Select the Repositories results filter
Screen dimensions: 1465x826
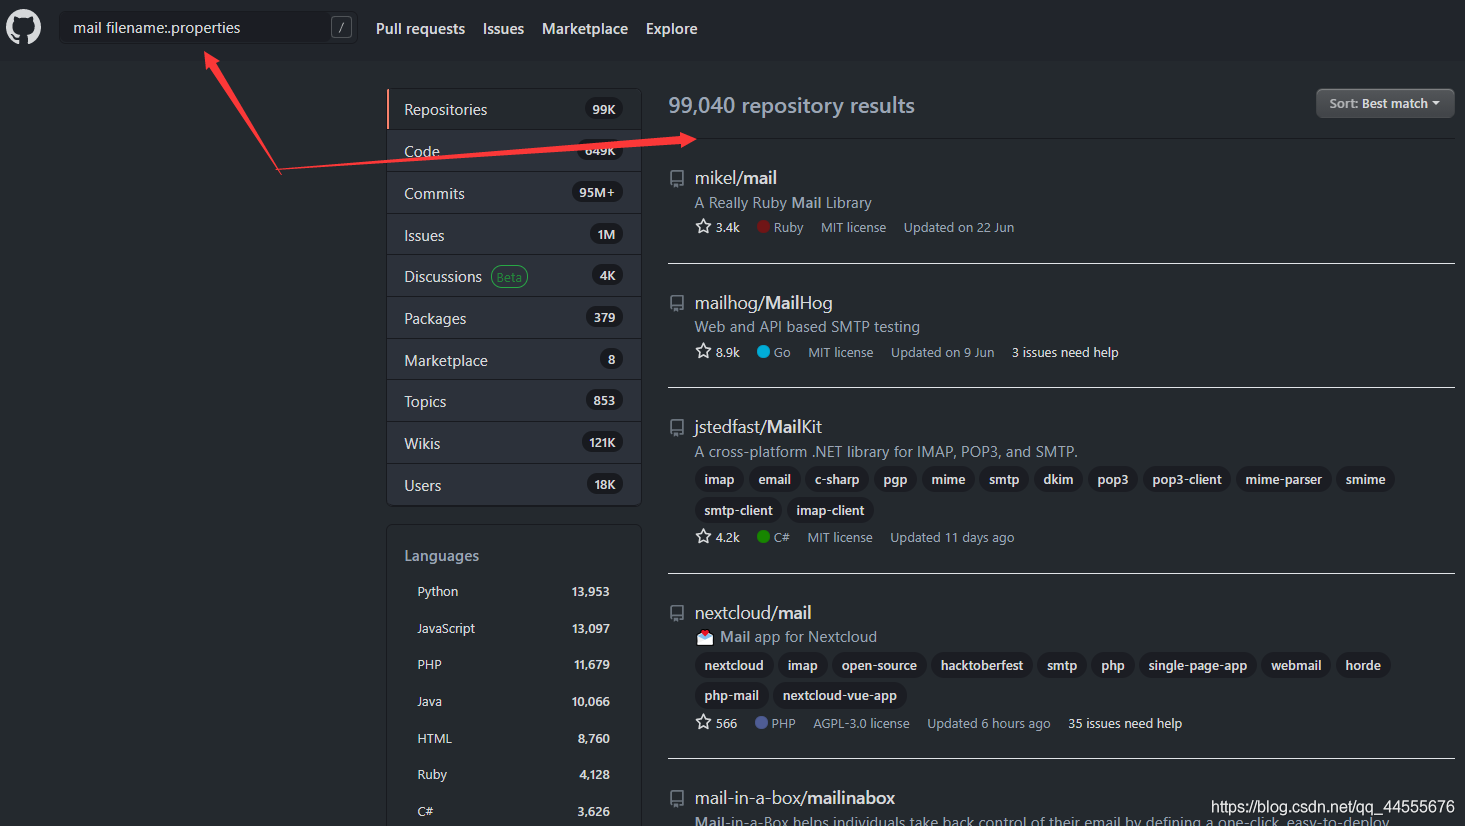pyautogui.click(x=514, y=110)
